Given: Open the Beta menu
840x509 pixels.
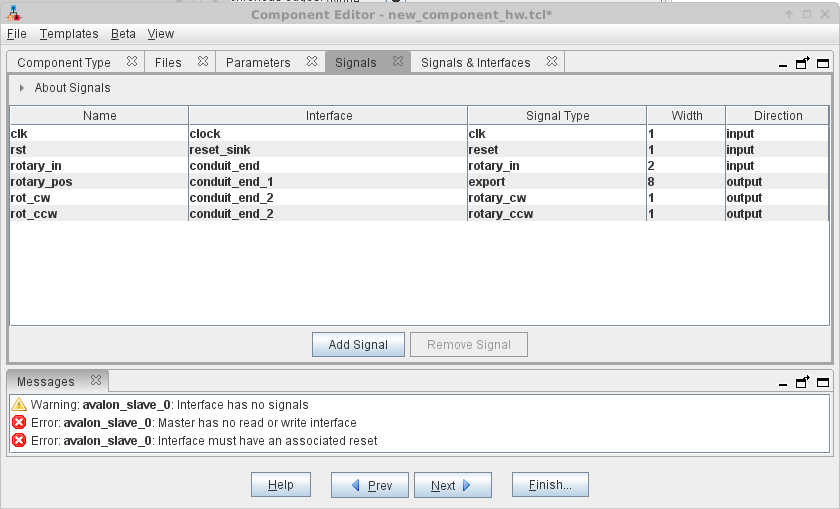Looking at the screenshot, I should pos(123,34).
